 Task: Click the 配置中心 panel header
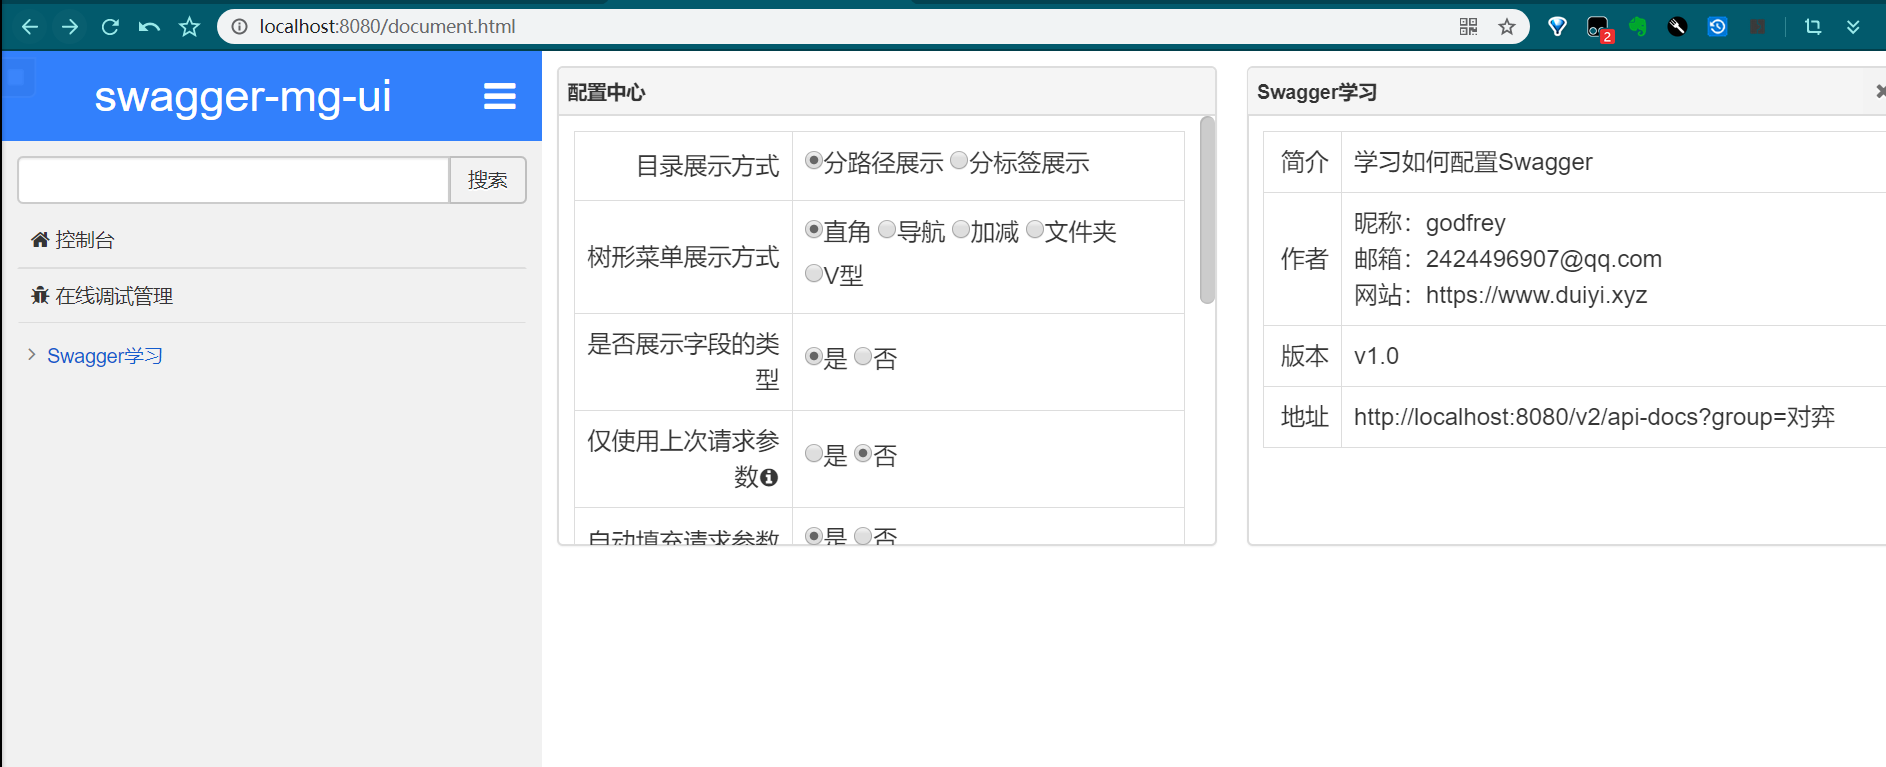(x=887, y=92)
